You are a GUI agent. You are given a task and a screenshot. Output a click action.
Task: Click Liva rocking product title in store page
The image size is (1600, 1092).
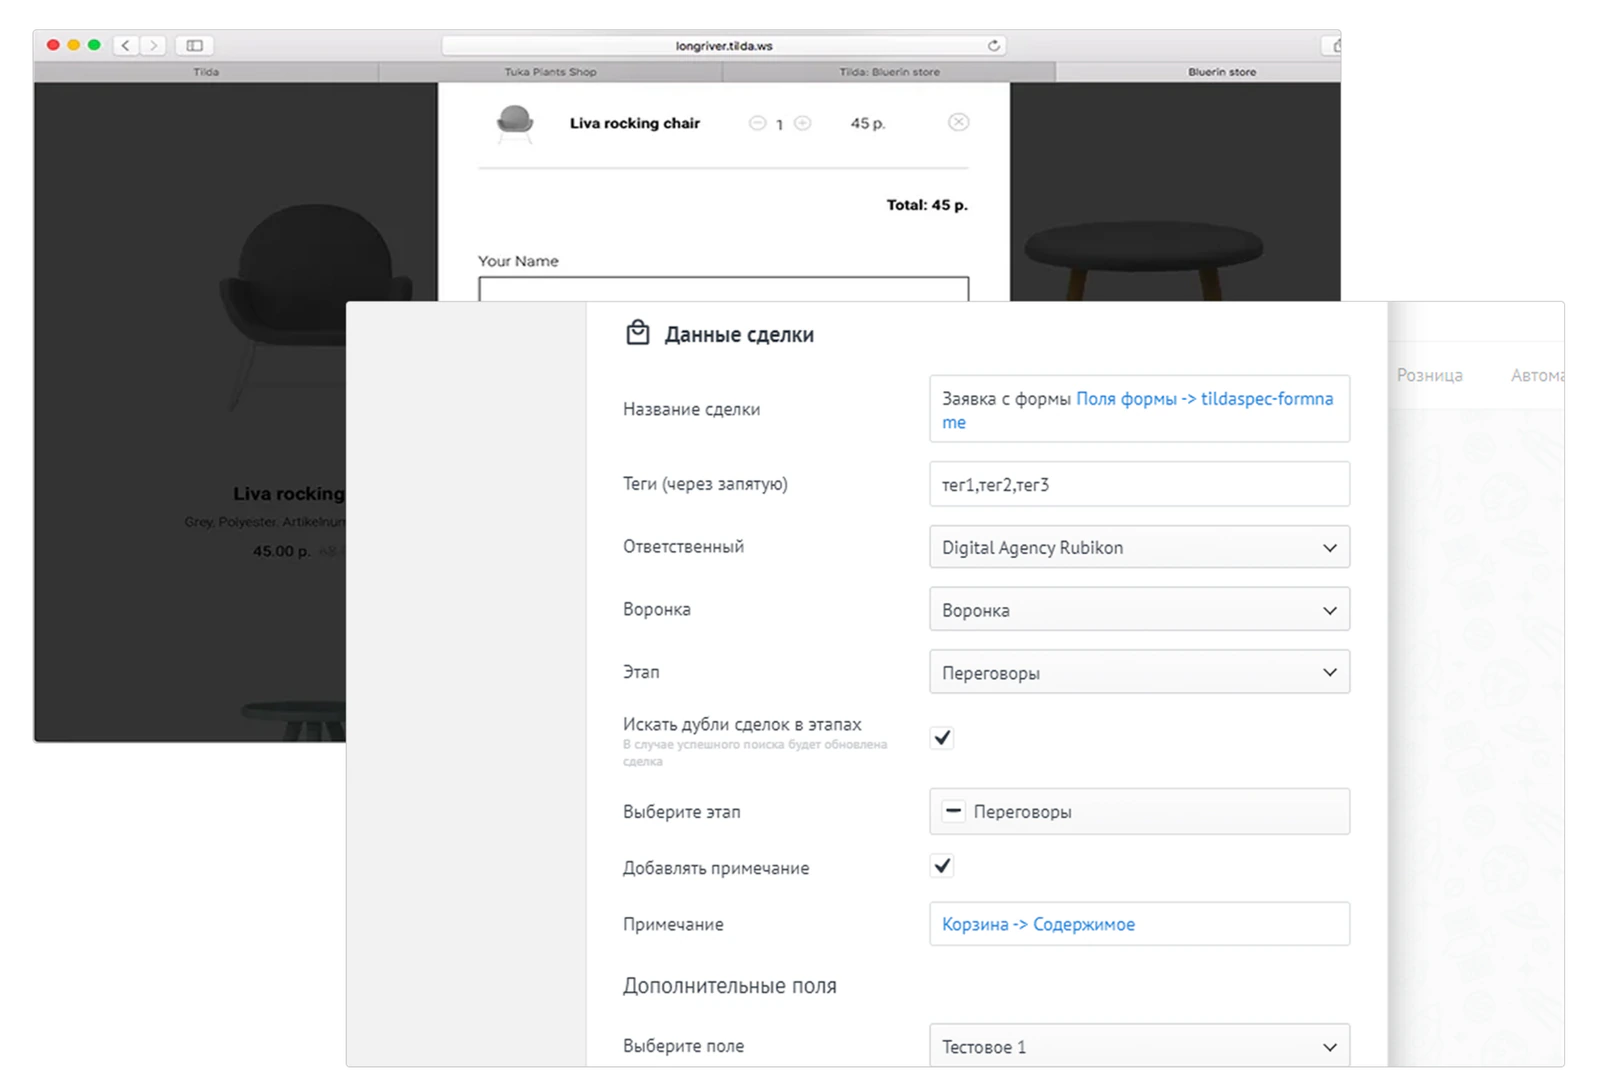pos(288,494)
